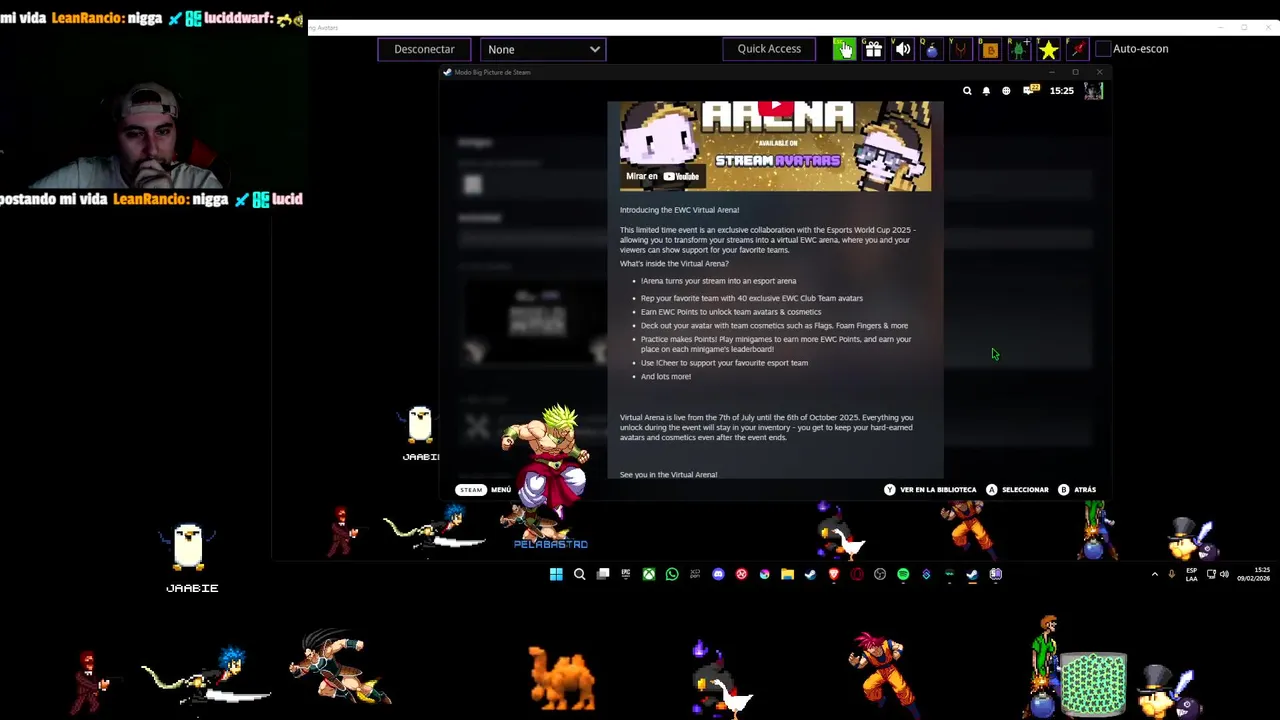Open Windows taskbar search

[x=579, y=574]
